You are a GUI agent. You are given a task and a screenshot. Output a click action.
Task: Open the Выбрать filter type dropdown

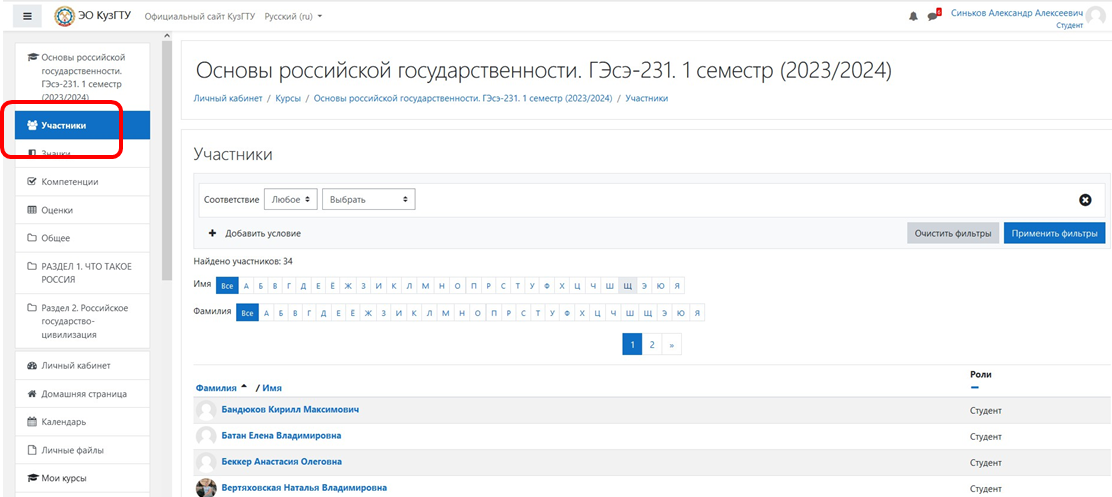pos(368,199)
